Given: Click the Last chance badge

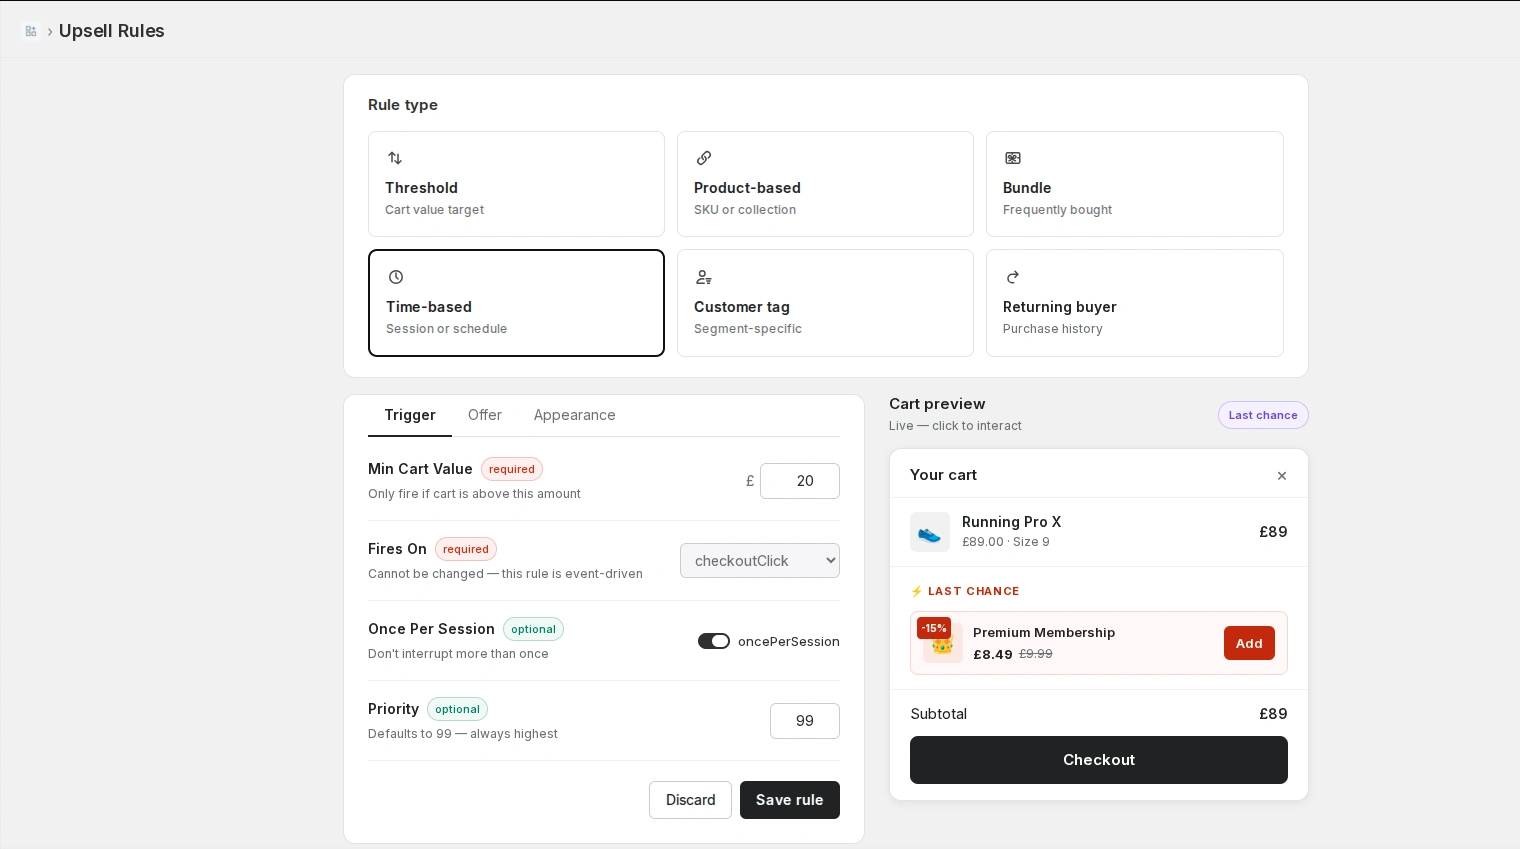Looking at the screenshot, I should click(1263, 415).
